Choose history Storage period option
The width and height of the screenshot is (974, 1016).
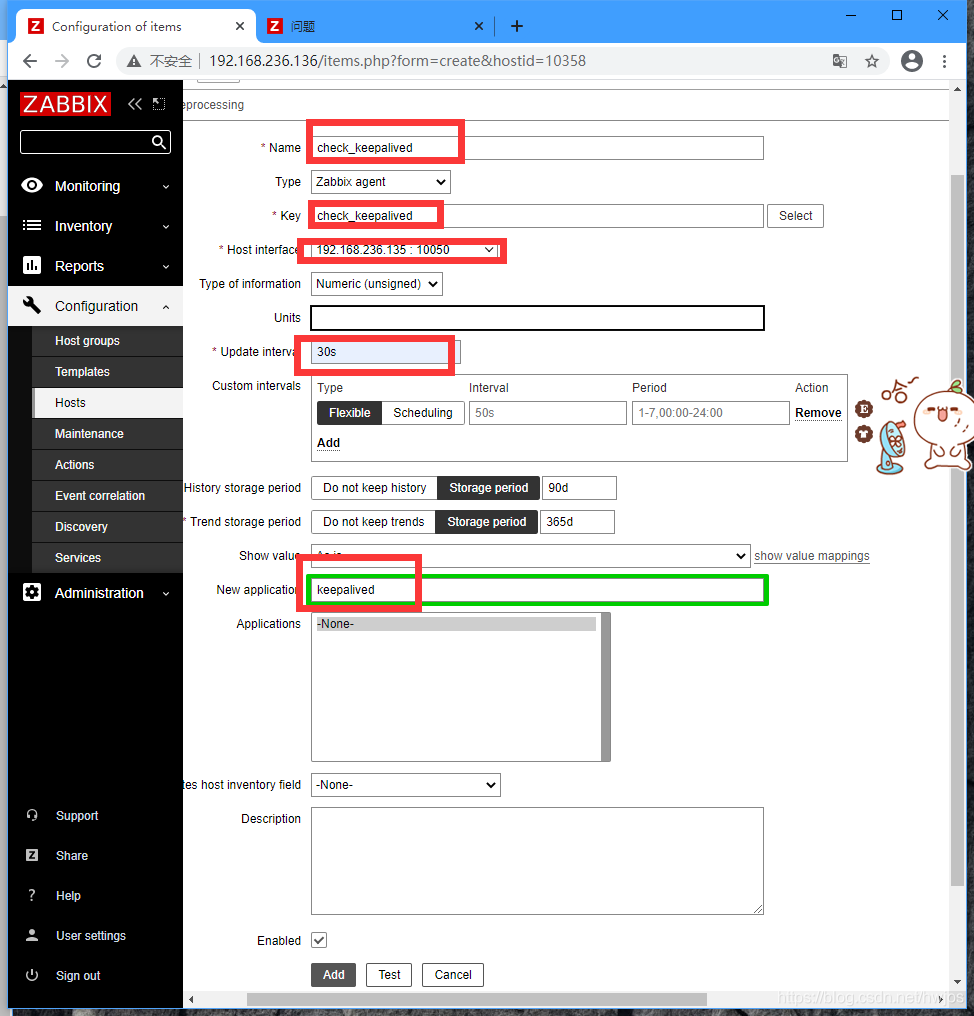coord(489,488)
